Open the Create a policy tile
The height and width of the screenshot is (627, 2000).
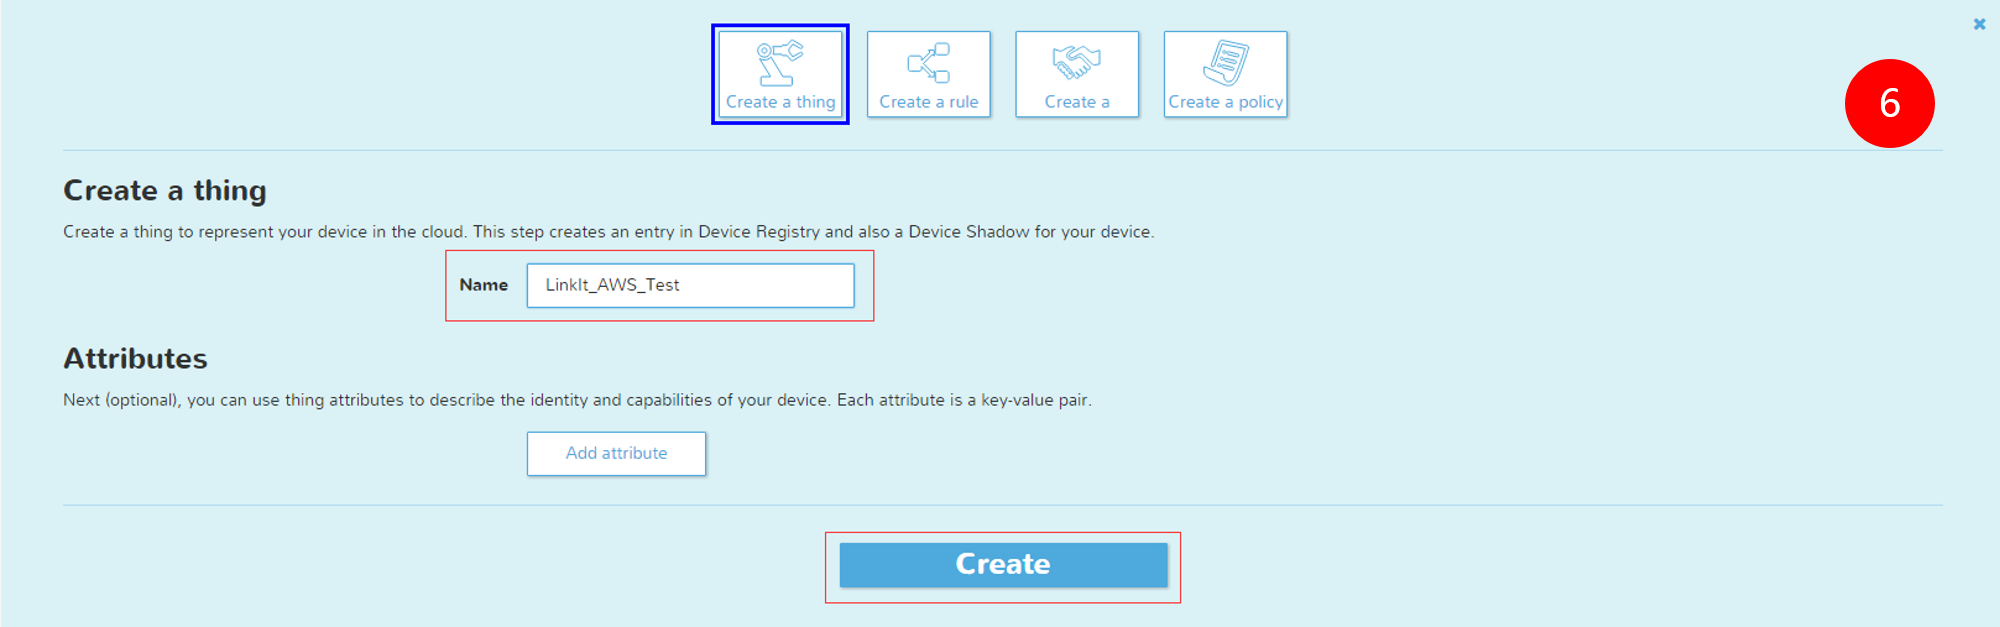(x=1225, y=74)
